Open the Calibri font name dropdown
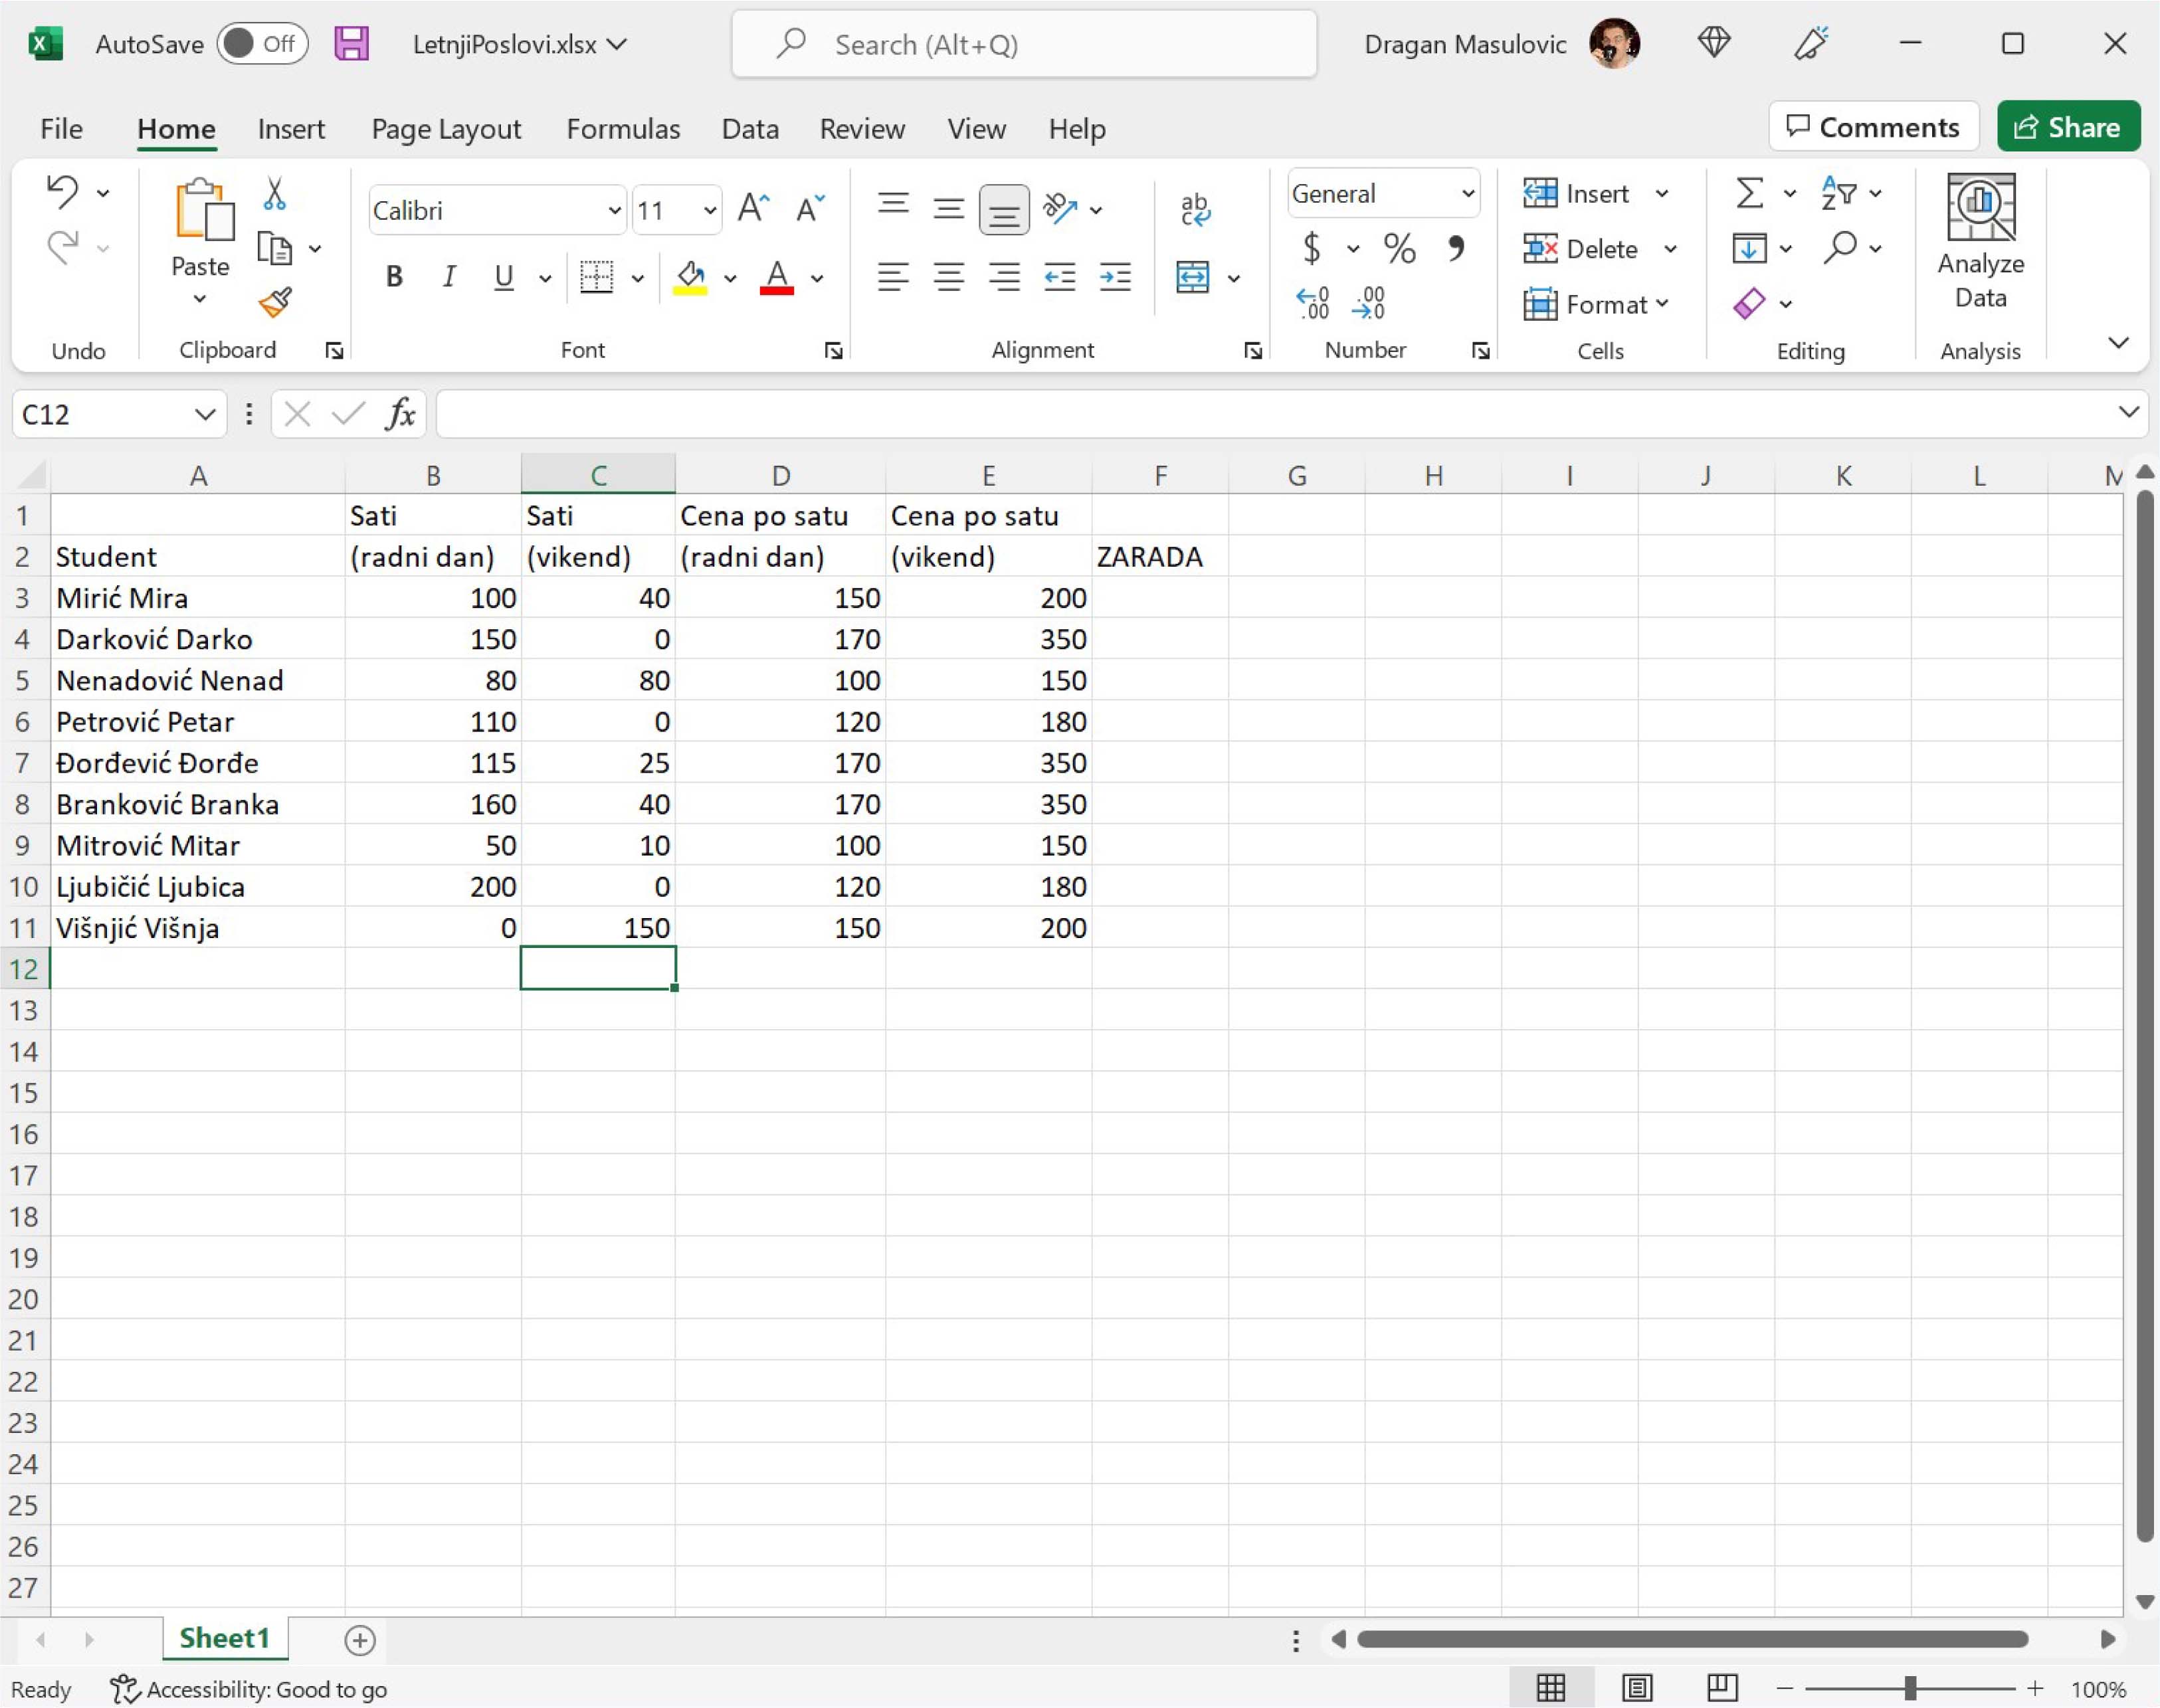Viewport: 2160px width, 1708px height. pos(614,210)
